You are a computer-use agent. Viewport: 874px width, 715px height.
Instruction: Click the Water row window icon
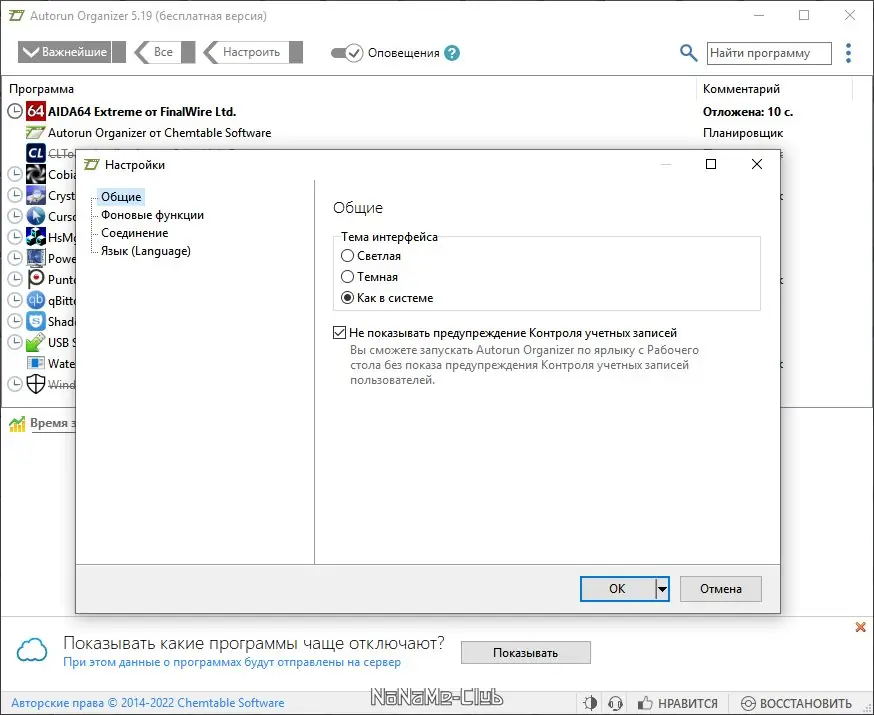[x=36, y=363]
